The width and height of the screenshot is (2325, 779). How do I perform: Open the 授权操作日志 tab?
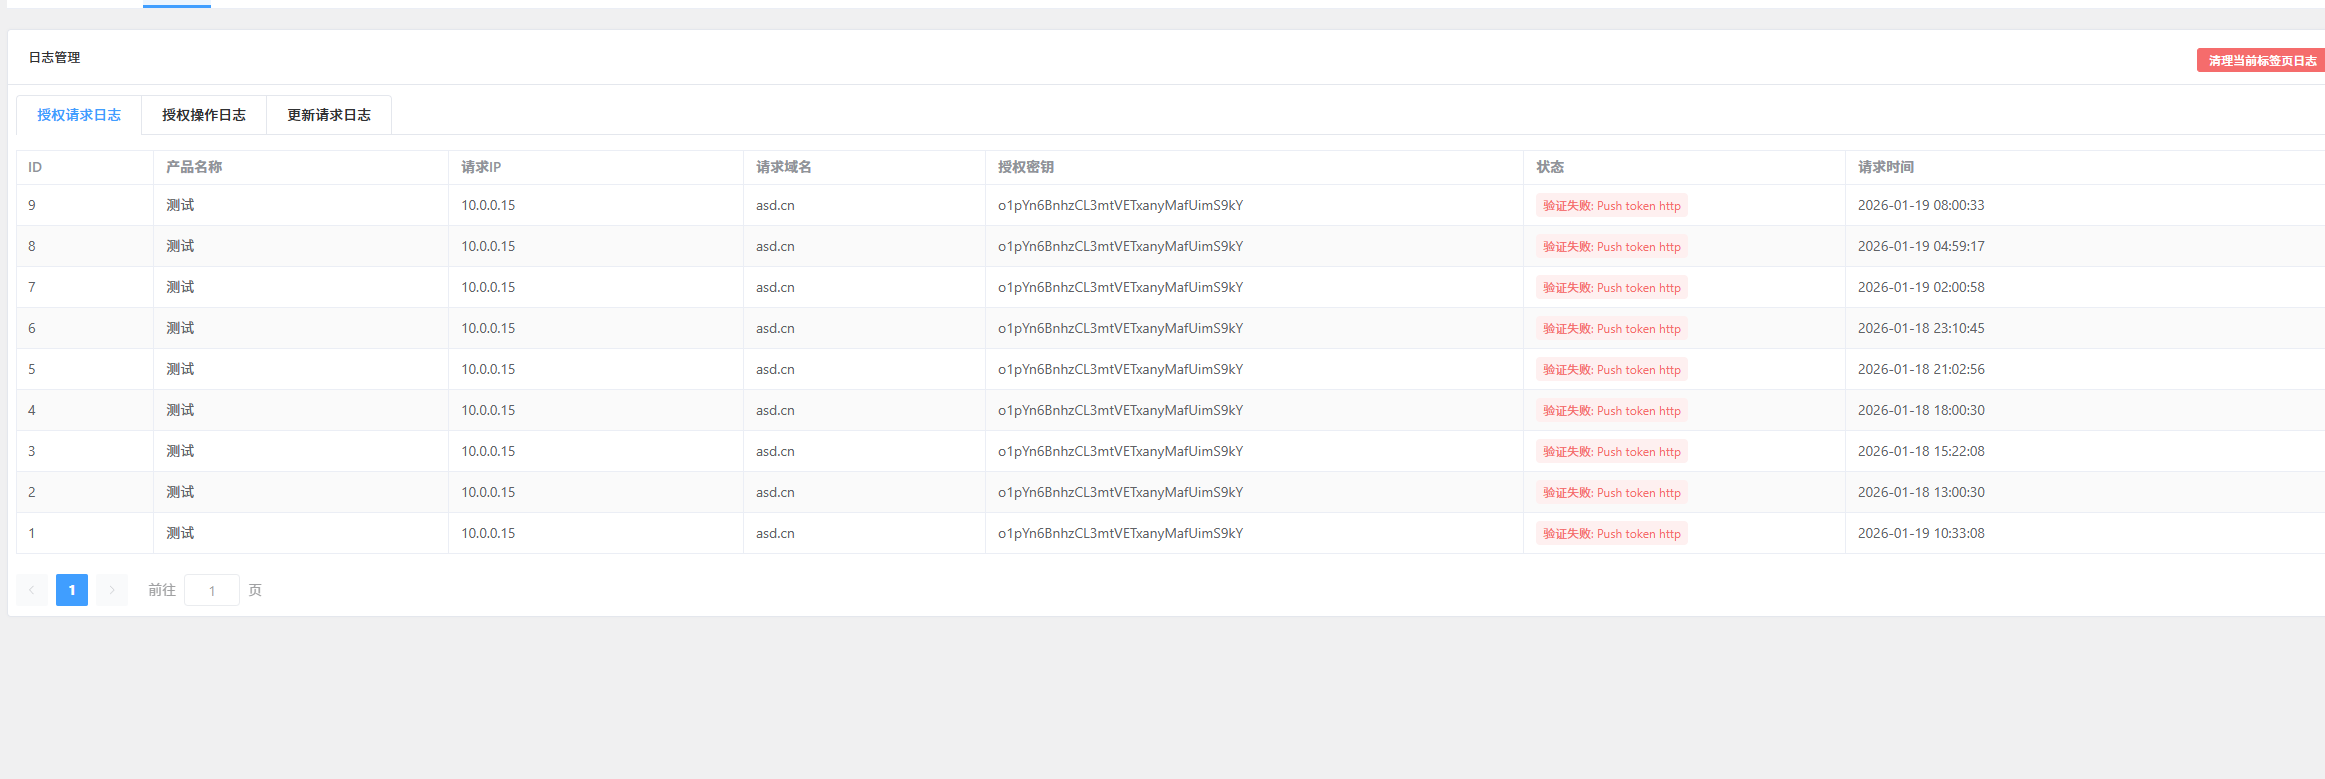pyautogui.click(x=204, y=115)
